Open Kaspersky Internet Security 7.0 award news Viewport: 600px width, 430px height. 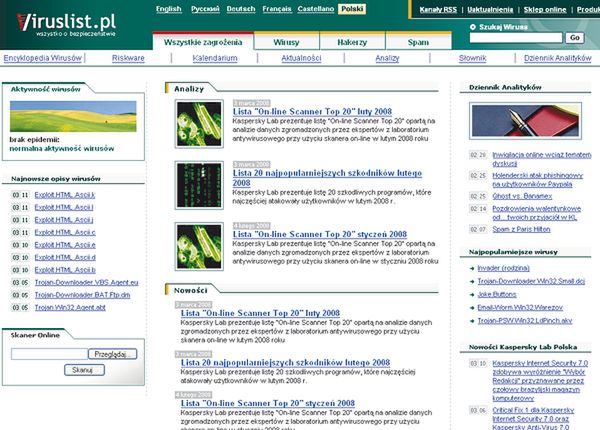coord(540,381)
